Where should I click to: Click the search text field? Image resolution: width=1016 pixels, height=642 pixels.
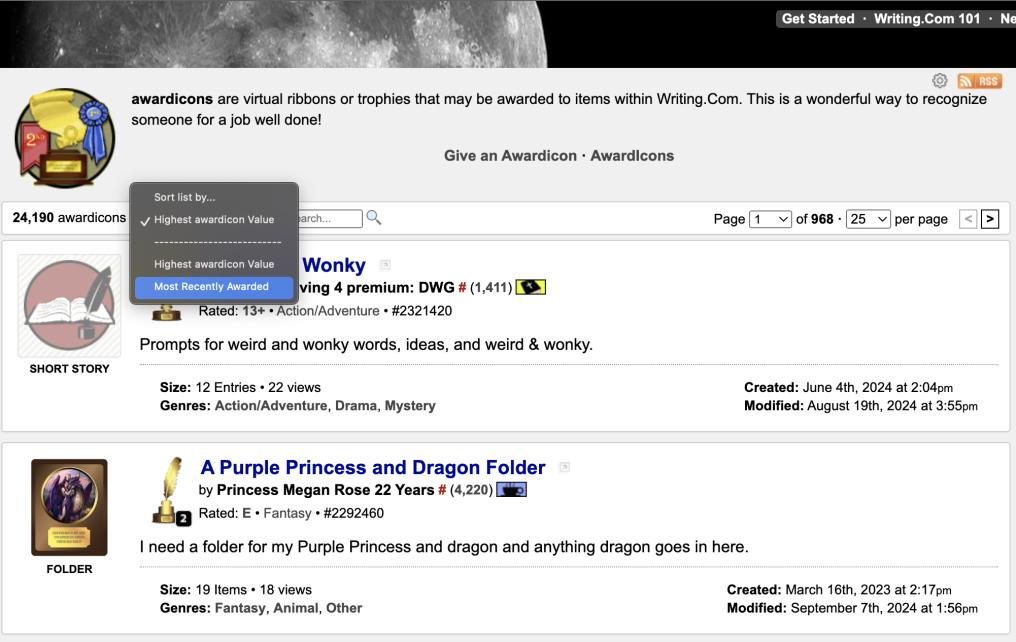(330, 218)
